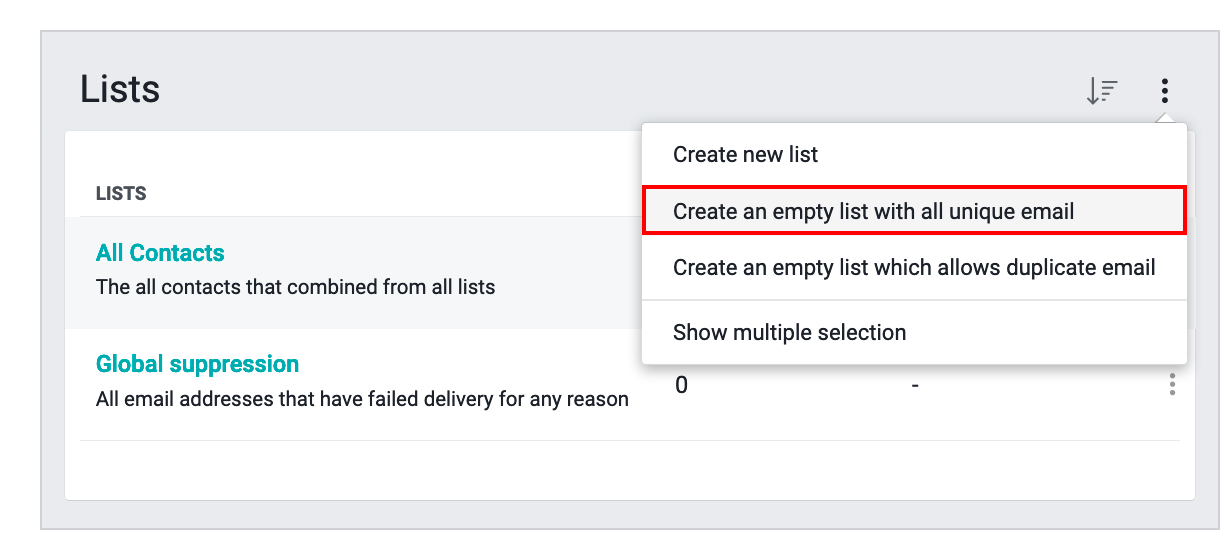Select "Create new list" from the menu

click(745, 154)
